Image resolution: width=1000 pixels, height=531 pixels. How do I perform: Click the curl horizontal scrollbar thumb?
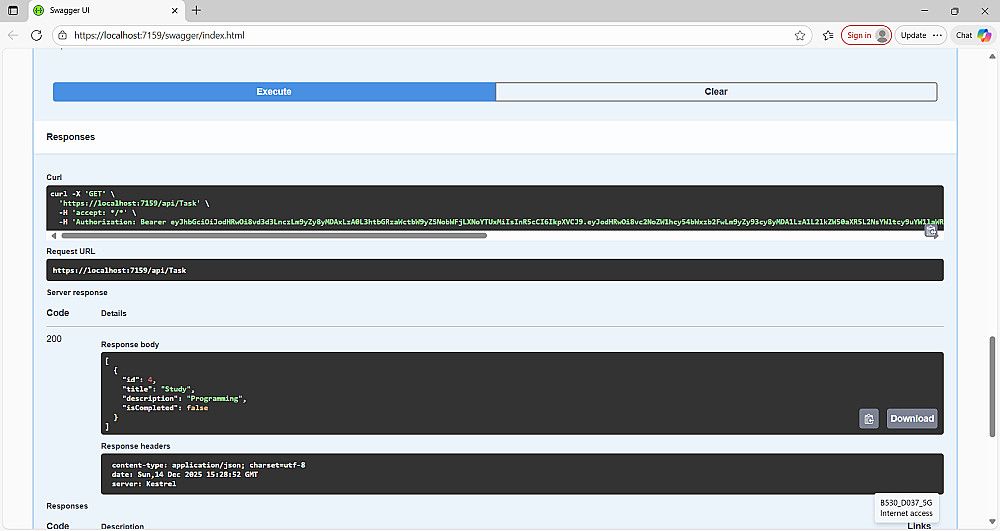274,236
